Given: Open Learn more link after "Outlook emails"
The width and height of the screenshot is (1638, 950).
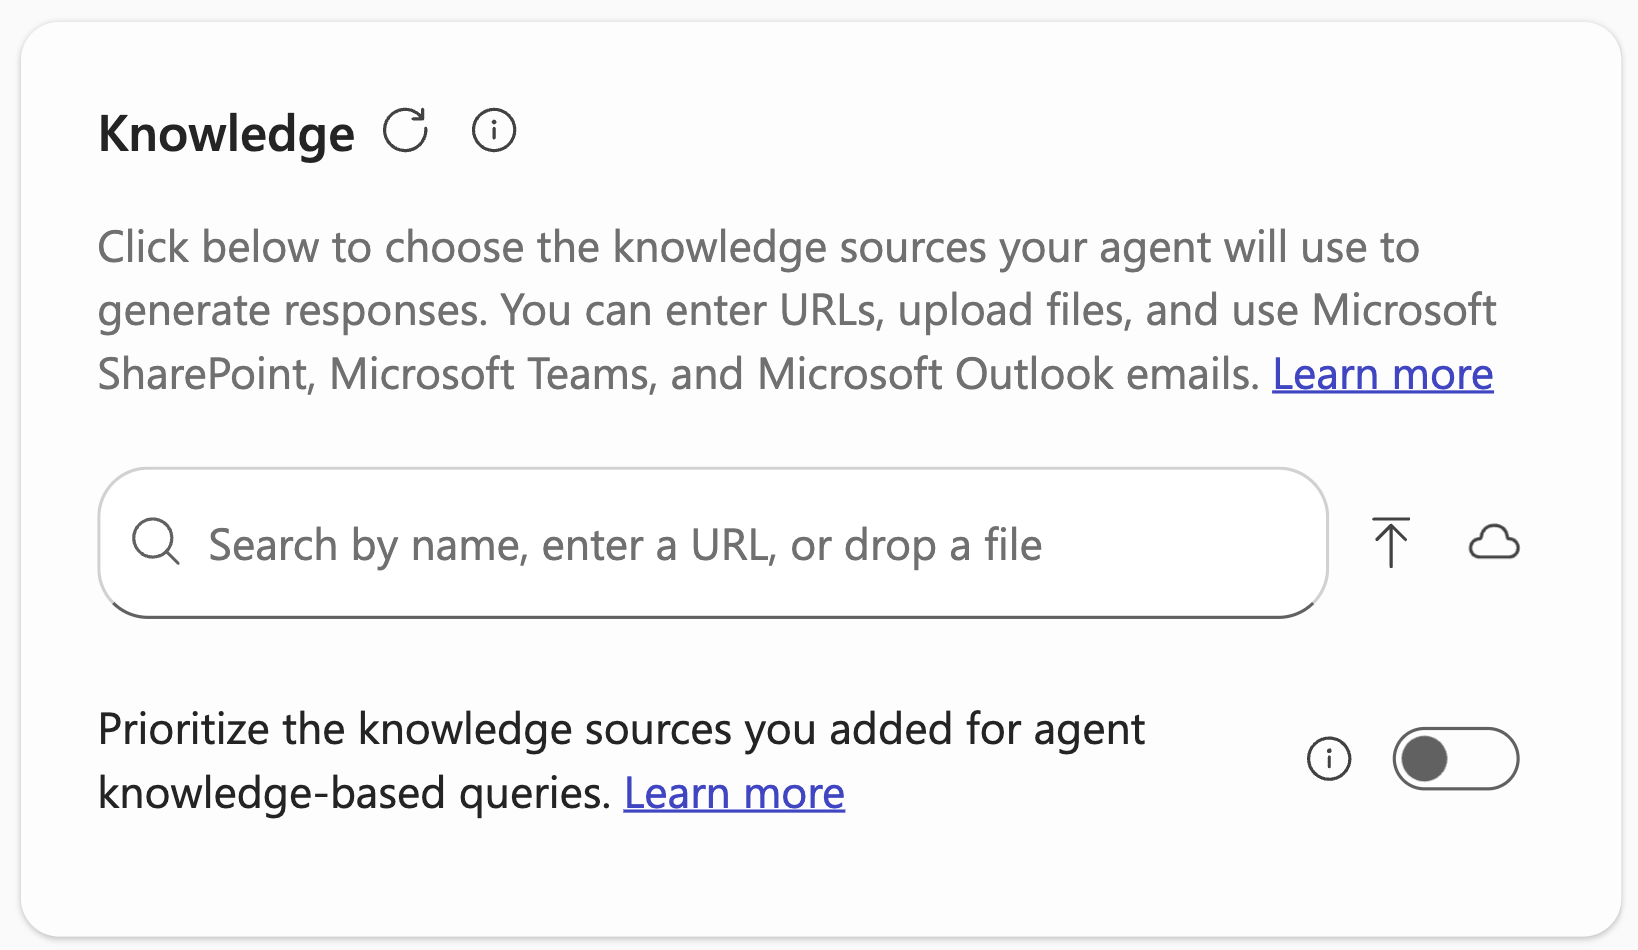Looking at the screenshot, I should click(1382, 375).
